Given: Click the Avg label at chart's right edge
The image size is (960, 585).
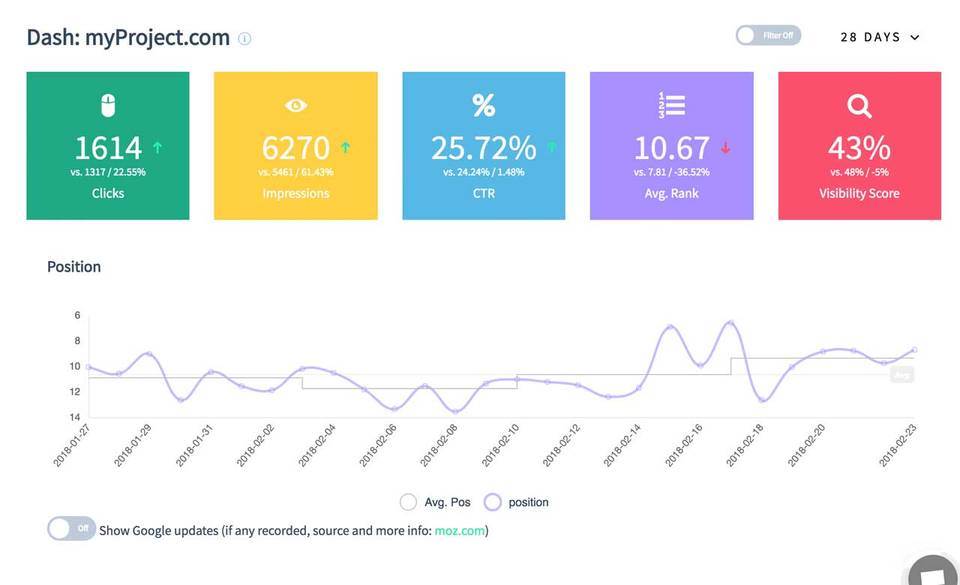Looking at the screenshot, I should tap(902, 375).
